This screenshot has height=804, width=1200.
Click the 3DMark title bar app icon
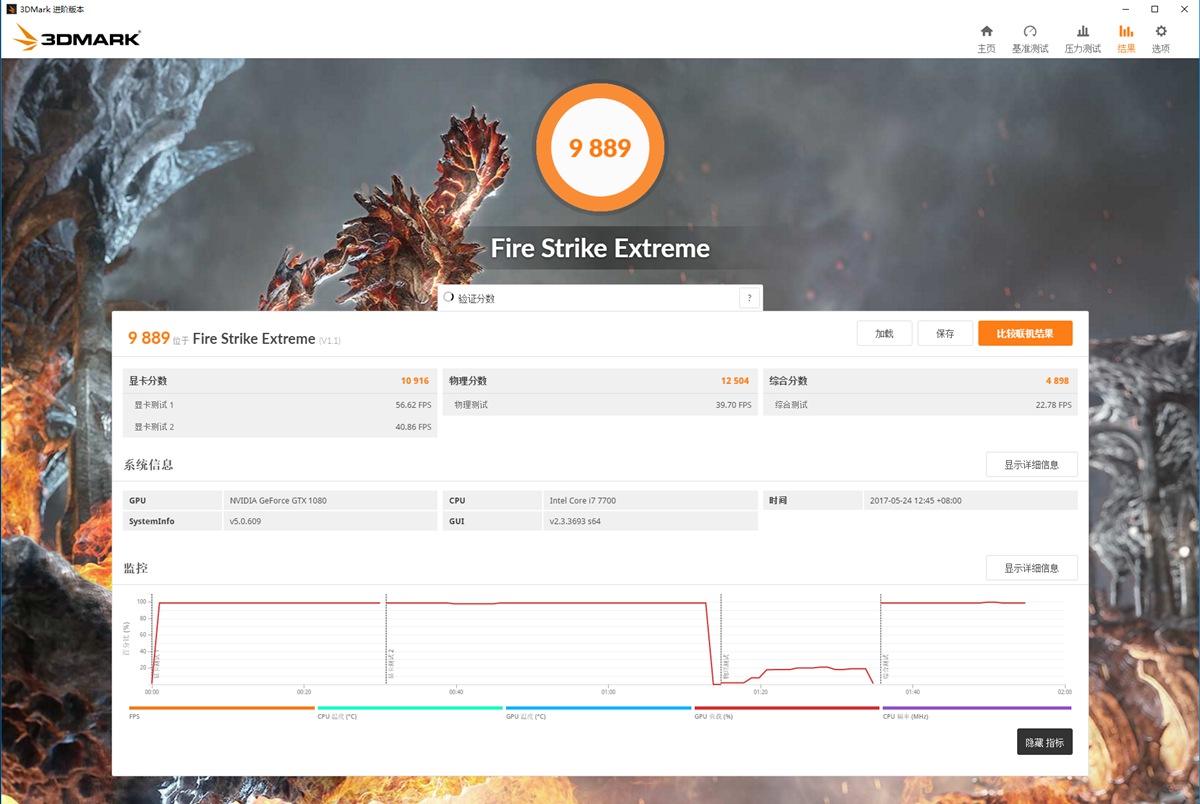tap(10, 9)
